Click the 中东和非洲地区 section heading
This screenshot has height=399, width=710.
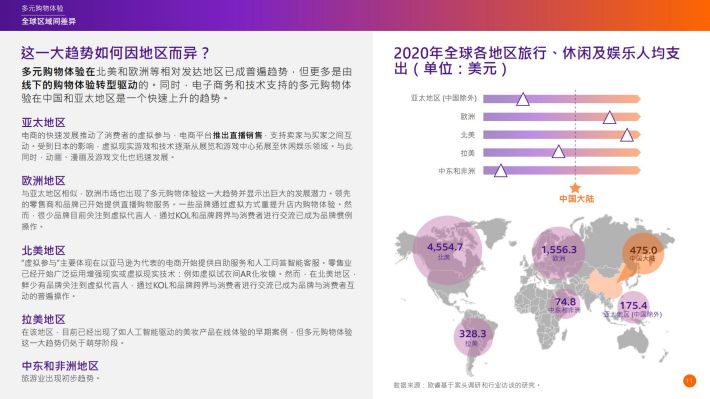(60, 366)
